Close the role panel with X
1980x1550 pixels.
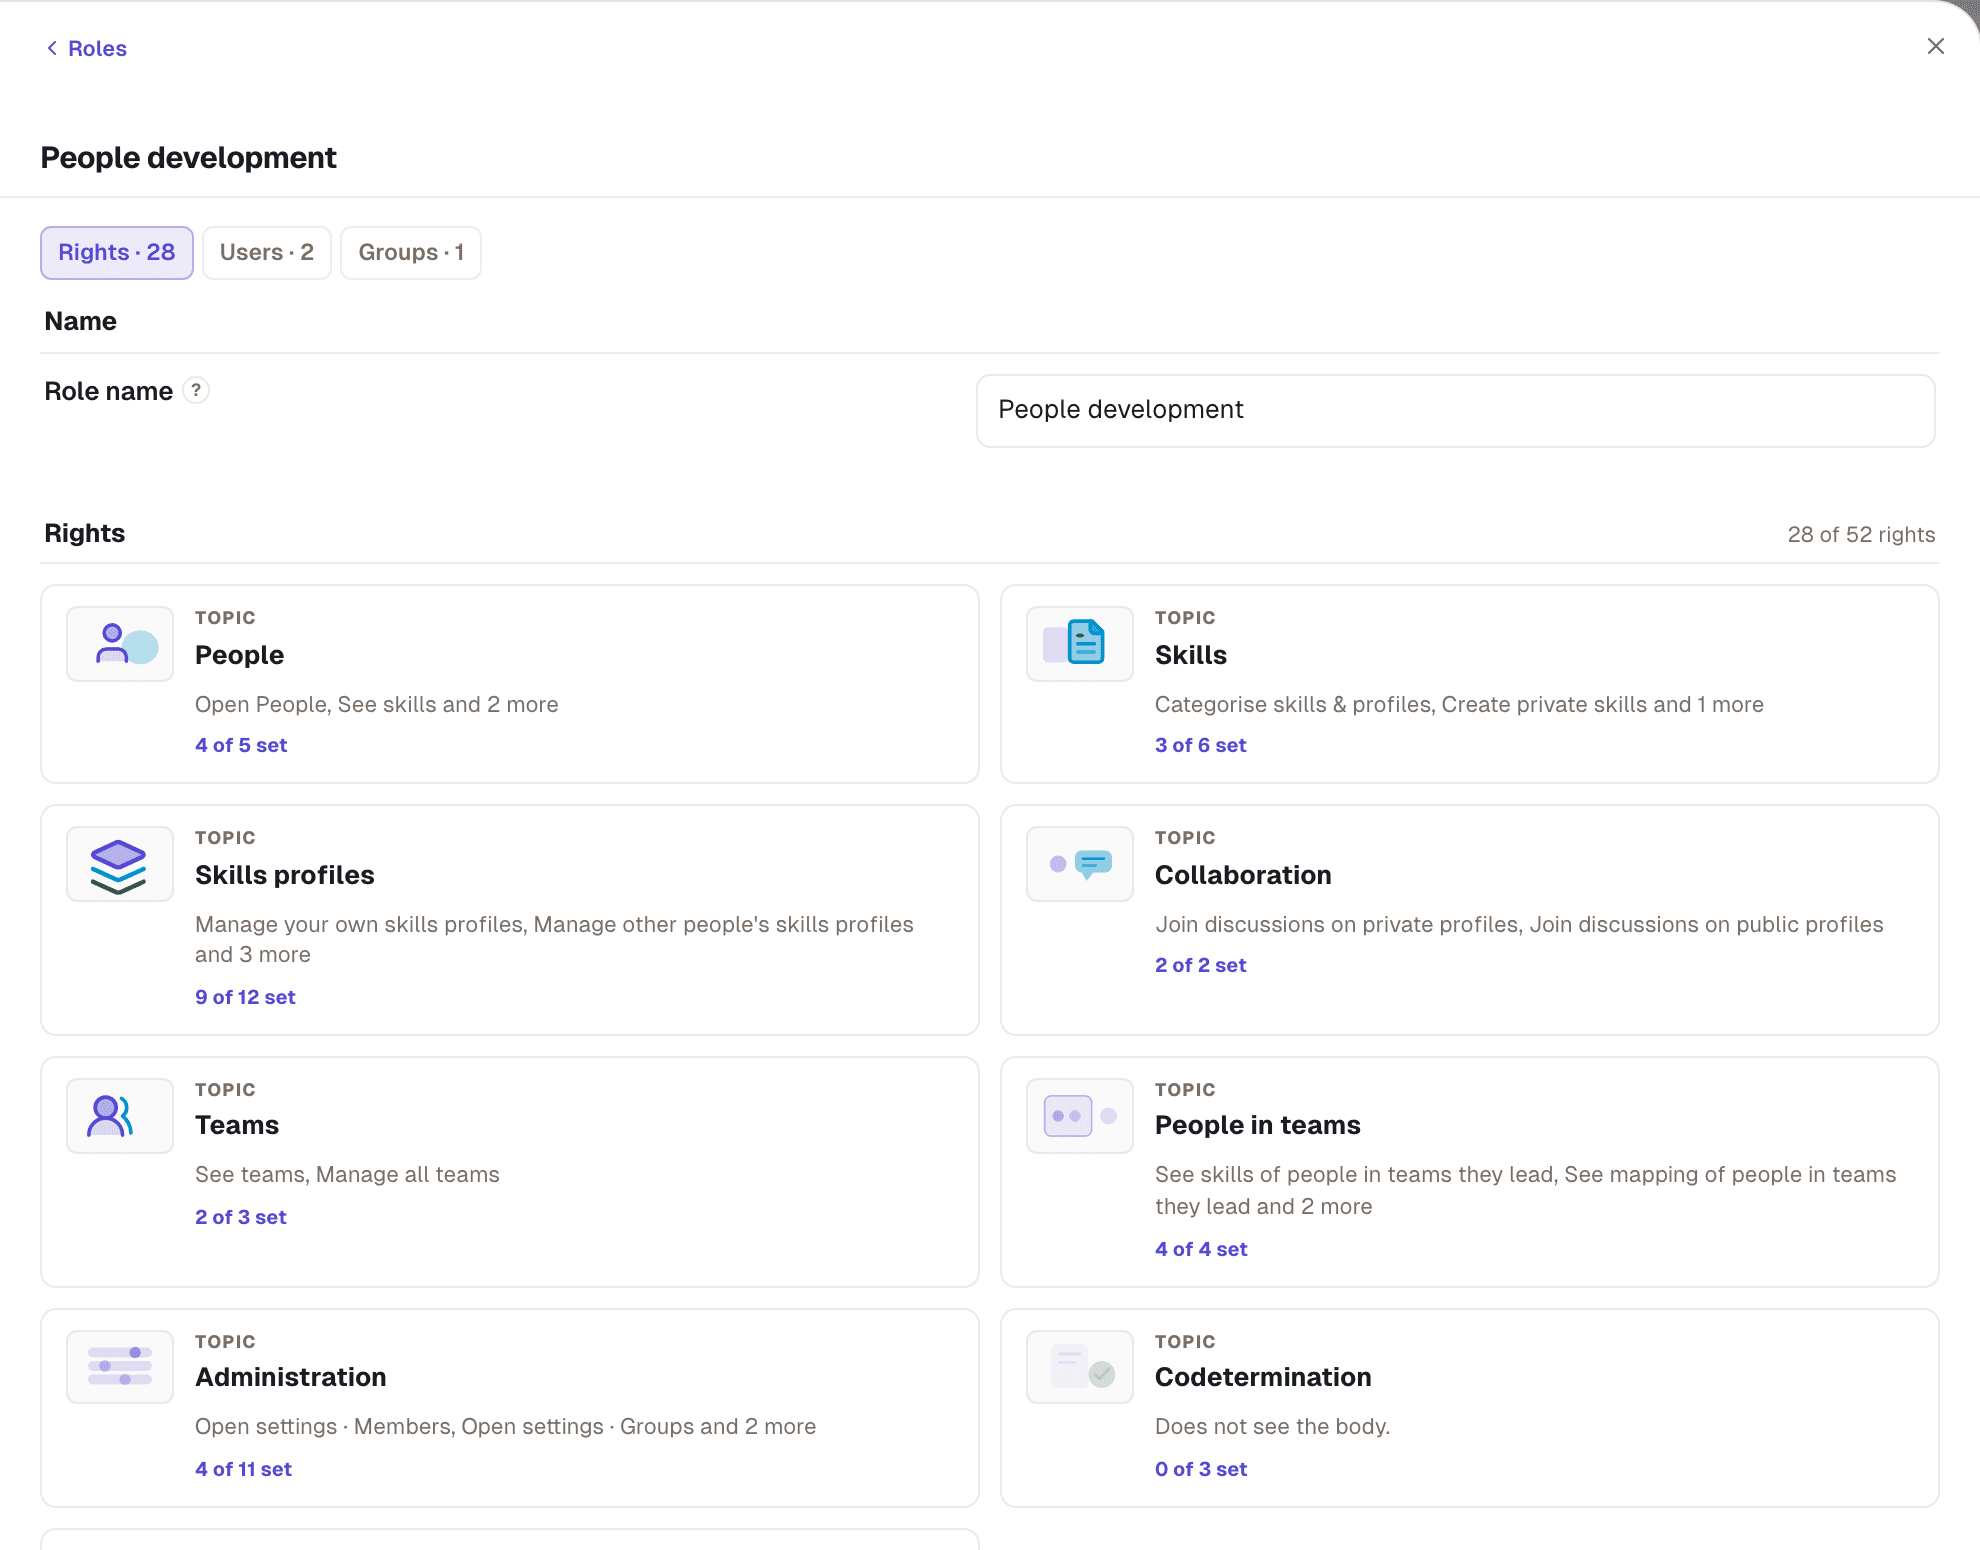[x=1935, y=46]
